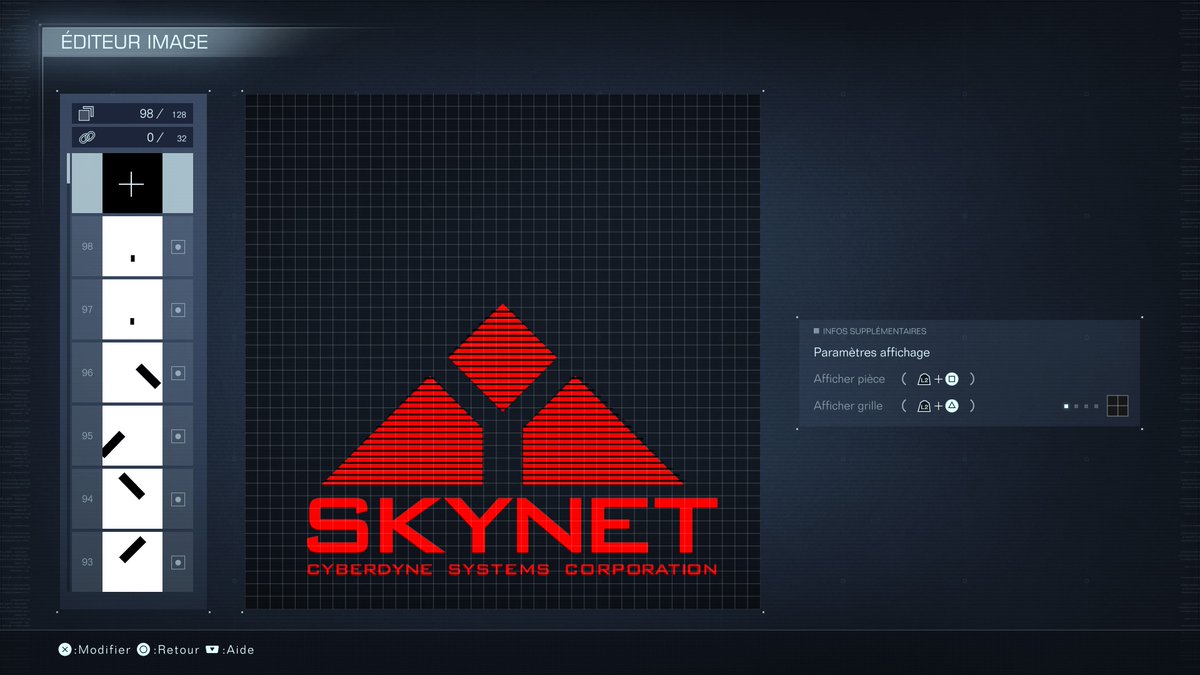
Task: Click the circle button icon for Retour
Action: [x=143, y=649]
